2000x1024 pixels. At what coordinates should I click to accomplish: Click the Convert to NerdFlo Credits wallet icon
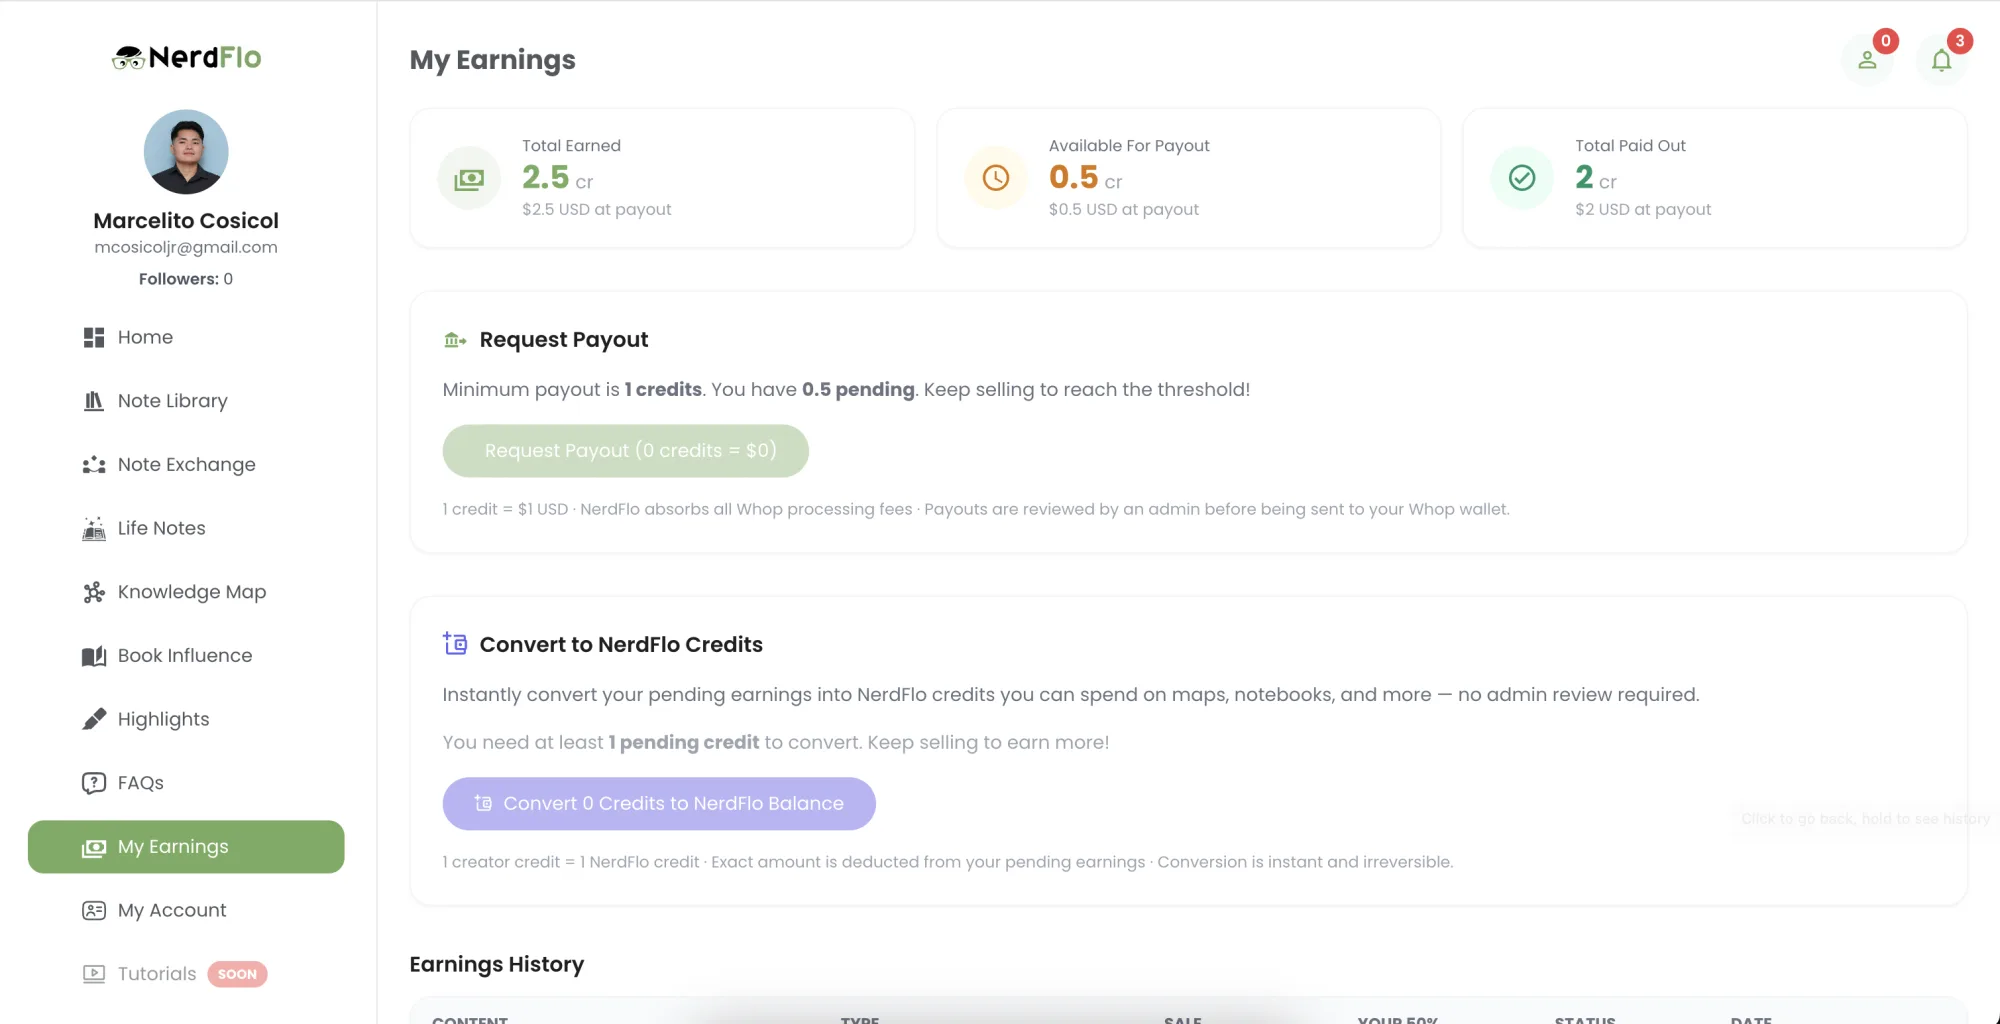(455, 644)
